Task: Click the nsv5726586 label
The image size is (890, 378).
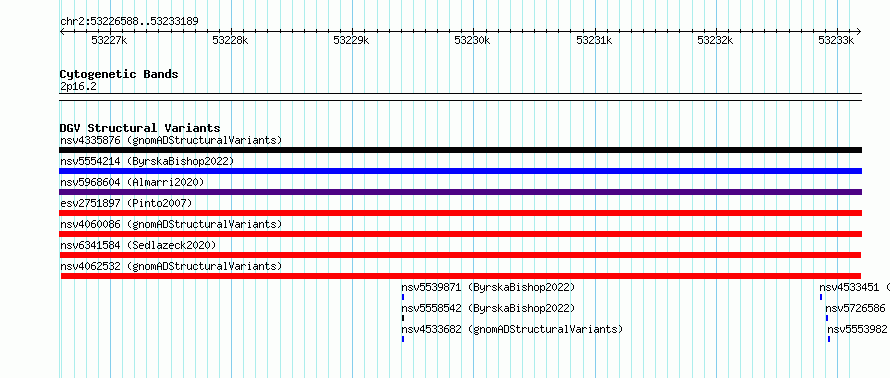Action: pyautogui.click(x=855, y=308)
